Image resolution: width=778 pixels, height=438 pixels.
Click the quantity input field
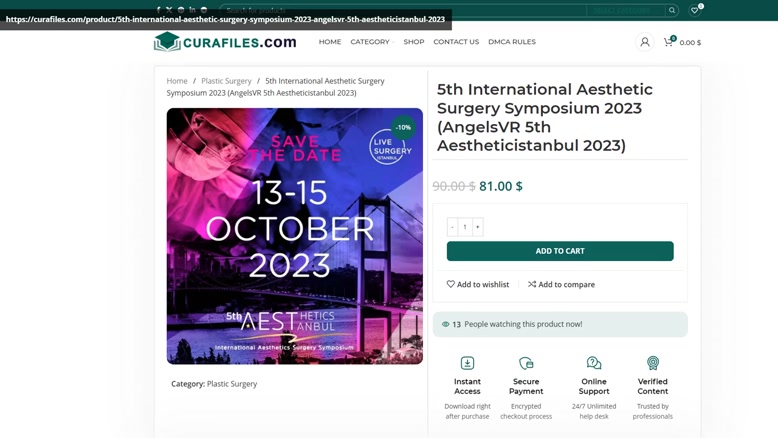coord(465,227)
